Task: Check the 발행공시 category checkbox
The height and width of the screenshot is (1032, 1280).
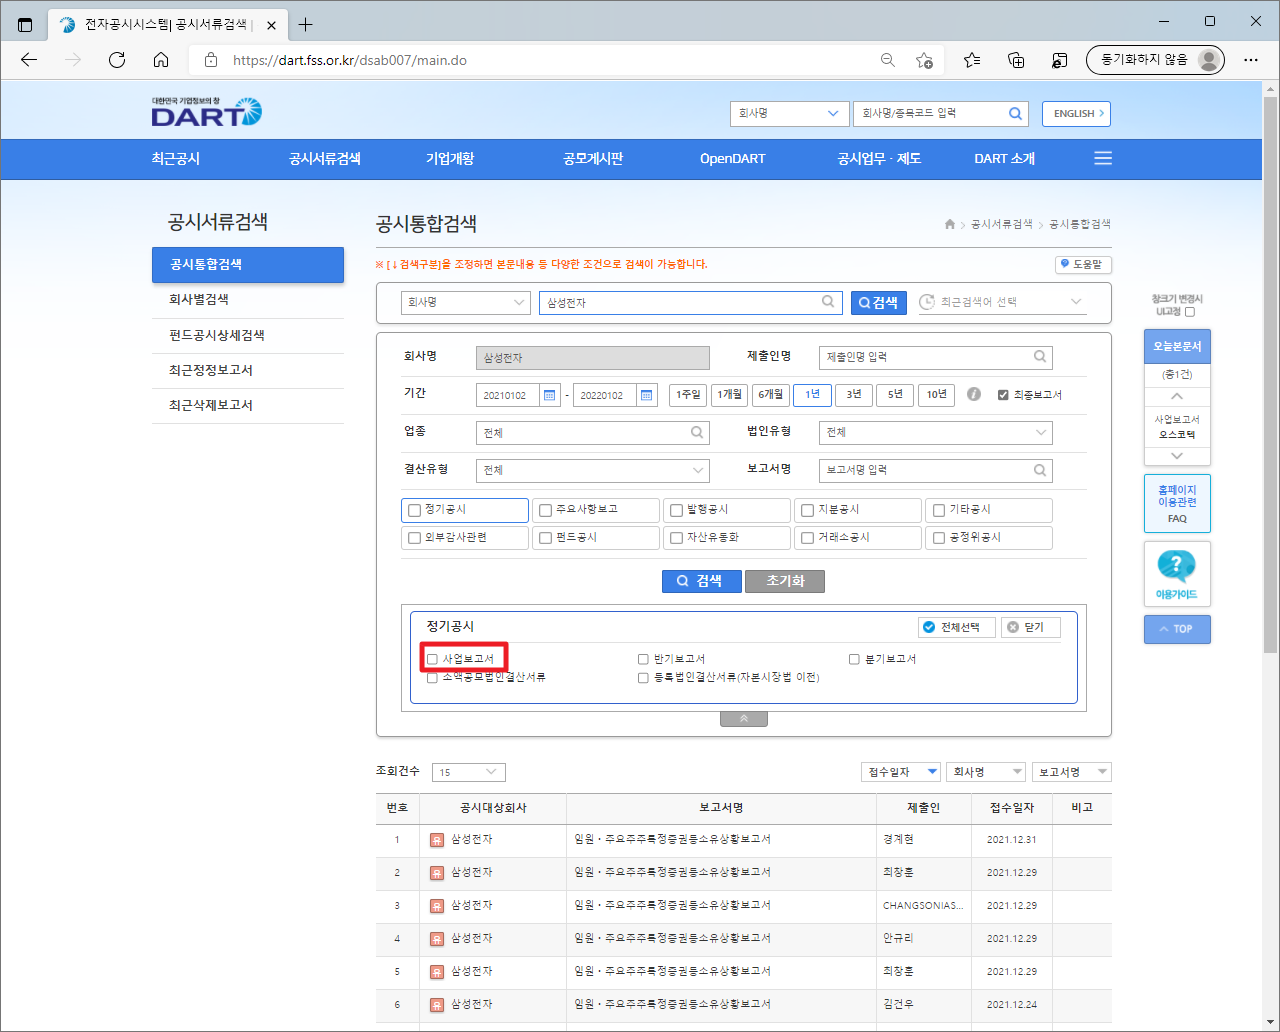Action: [676, 510]
